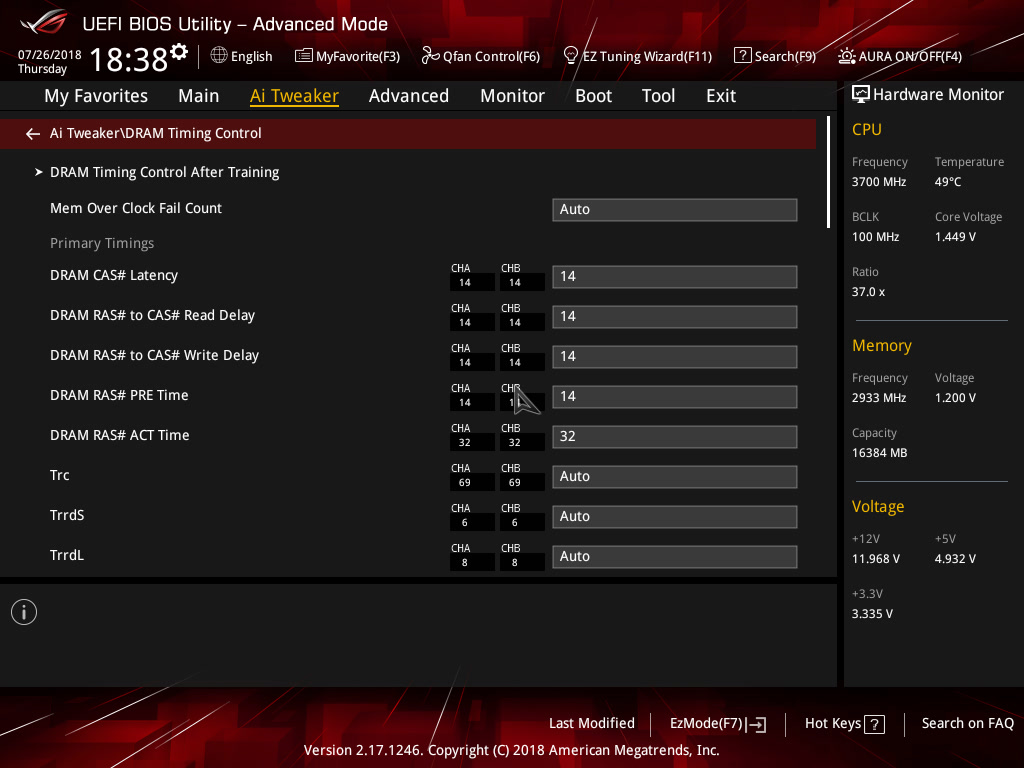Click CHA value 69 for Trc
The height and width of the screenshot is (768, 1024).
pos(464,483)
